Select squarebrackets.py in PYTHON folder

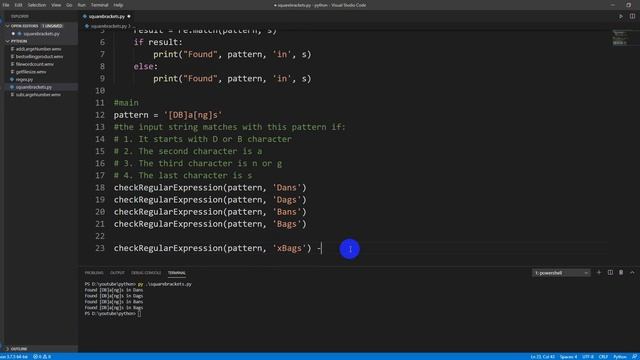coord(34,87)
